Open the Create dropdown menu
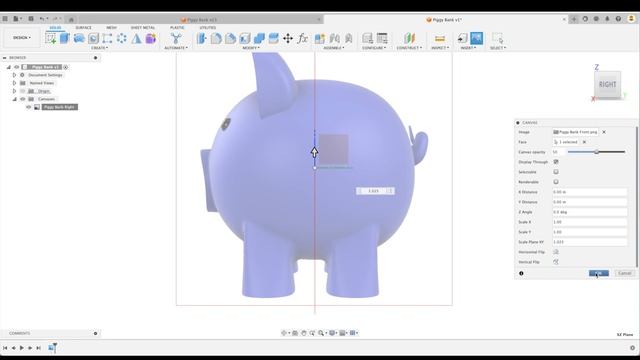The image size is (640, 360). (x=99, y=48)
